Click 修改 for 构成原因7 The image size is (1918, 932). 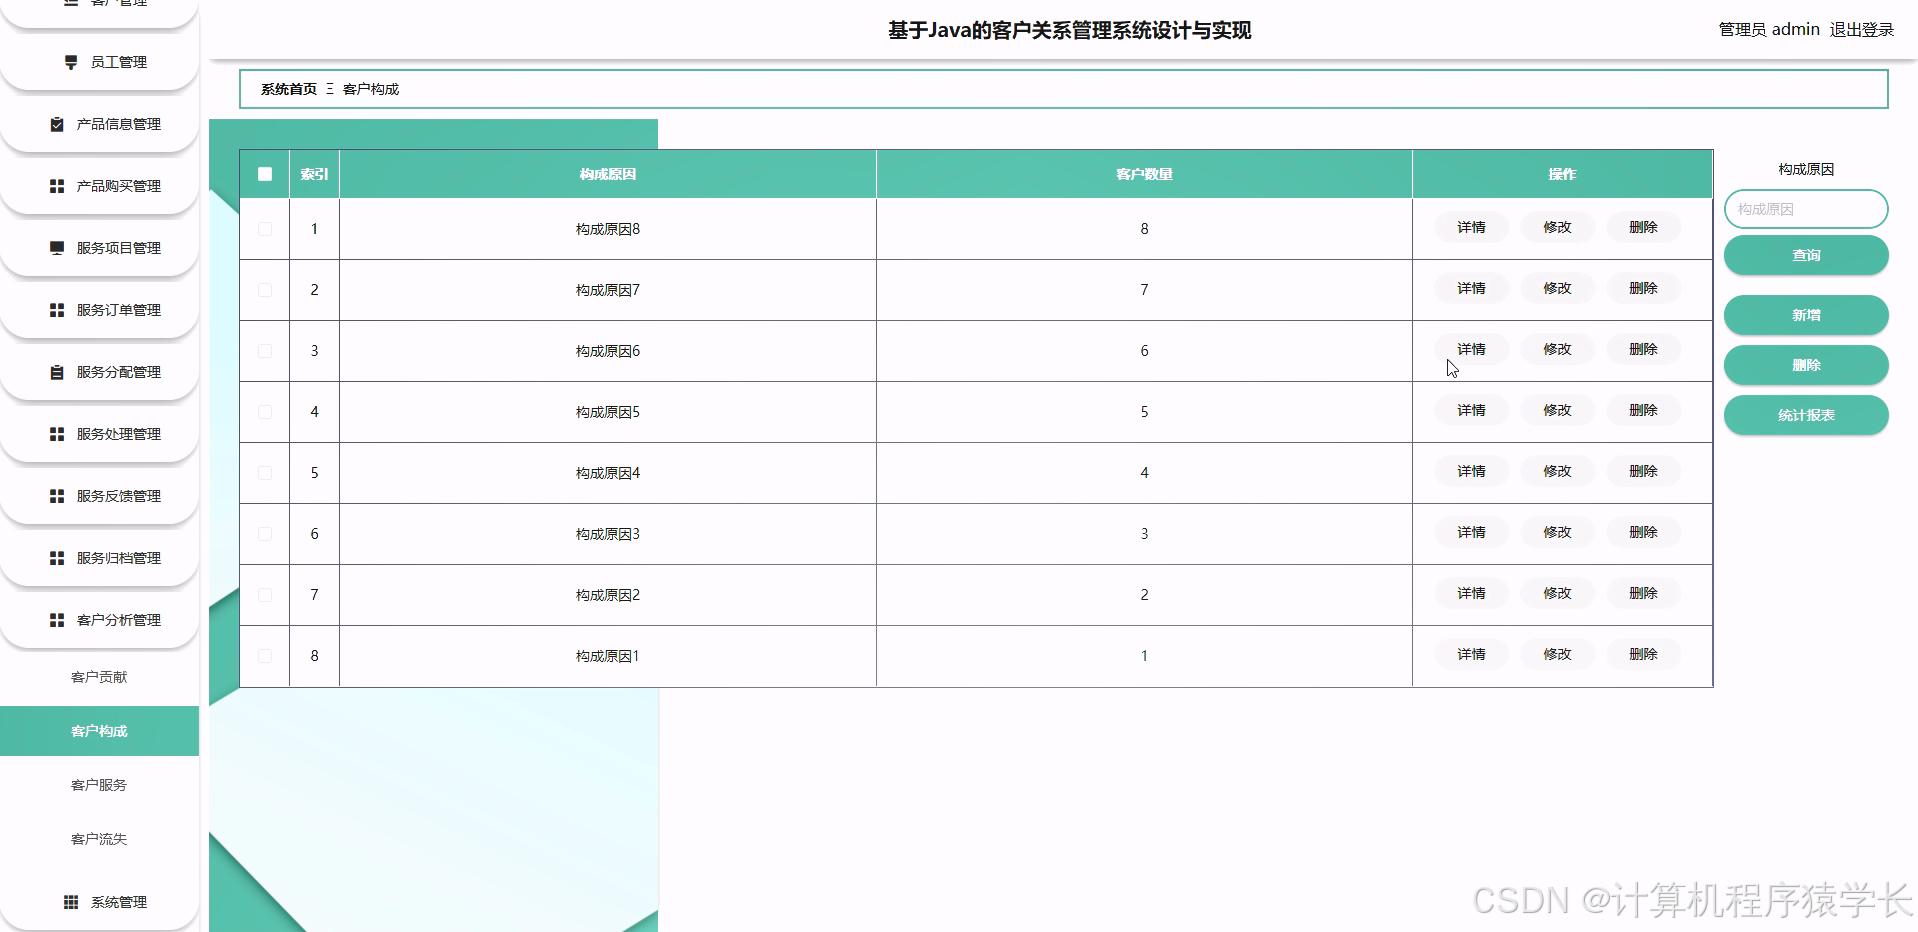click(1557, 289)
